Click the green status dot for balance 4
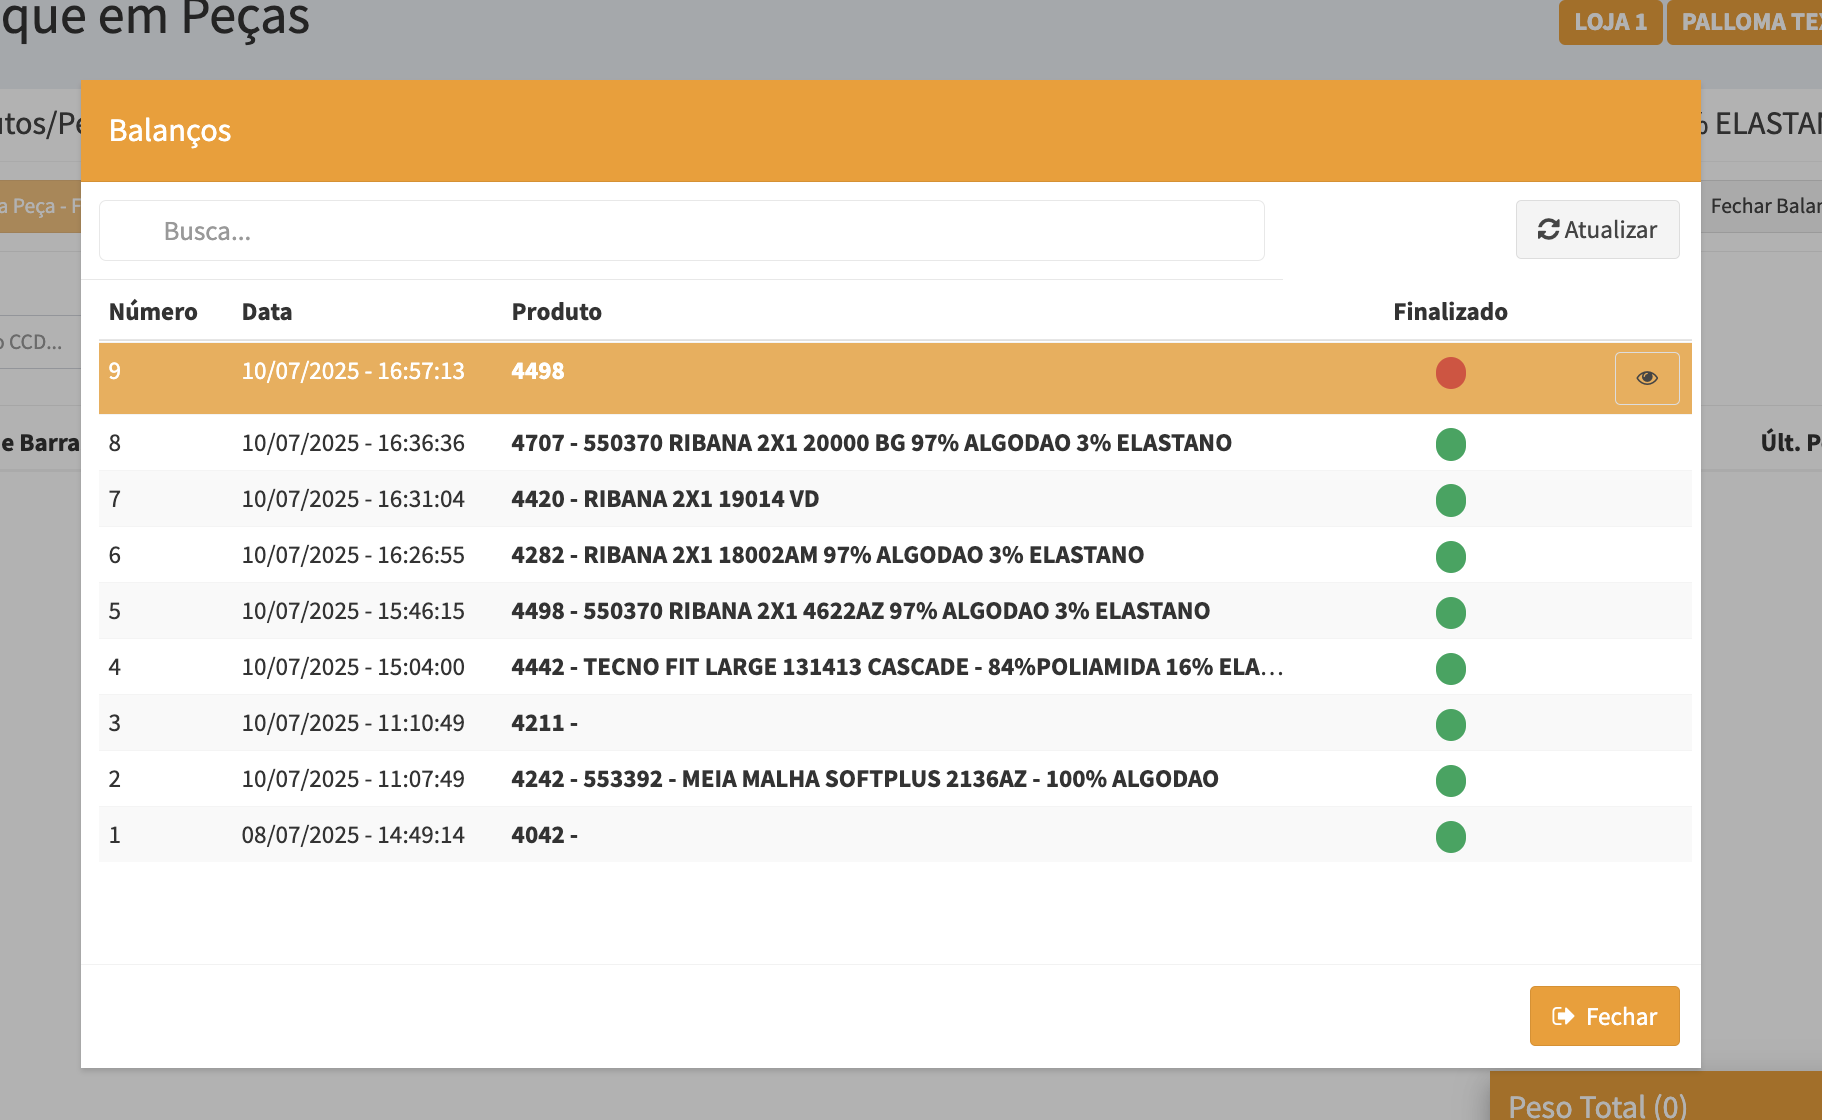The height and width of the screenshot is (1120, 1822). click(x=1450, y=668)
